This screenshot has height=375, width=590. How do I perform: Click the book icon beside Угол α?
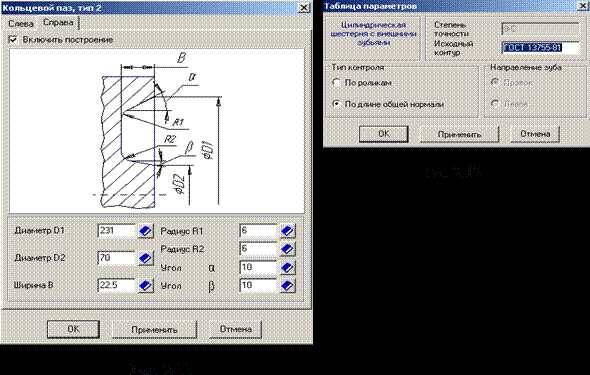(x=287, y=267)
